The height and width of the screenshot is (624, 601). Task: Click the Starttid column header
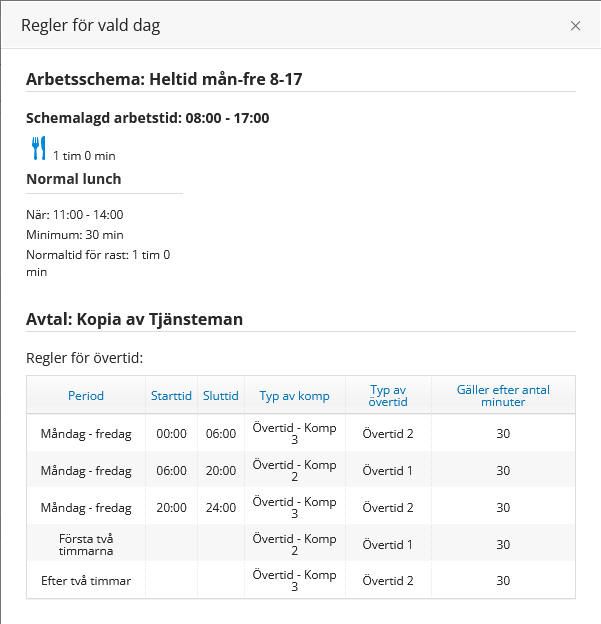171,395
